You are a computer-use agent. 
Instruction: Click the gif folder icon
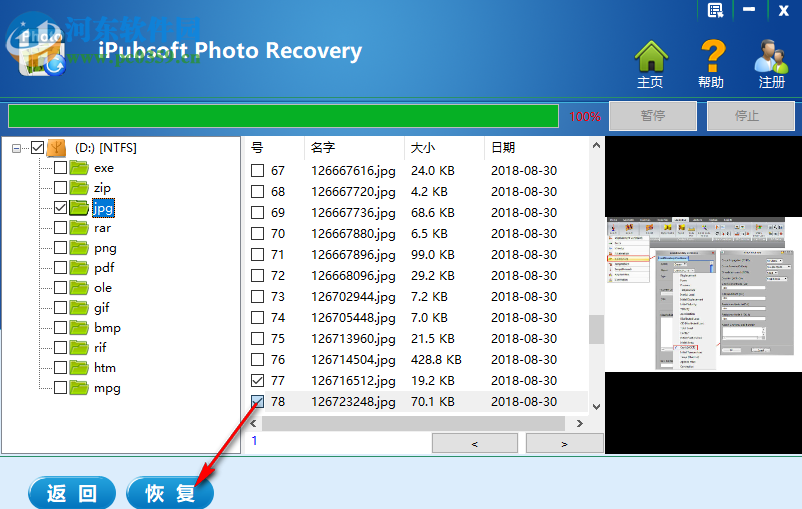[79, 307]
